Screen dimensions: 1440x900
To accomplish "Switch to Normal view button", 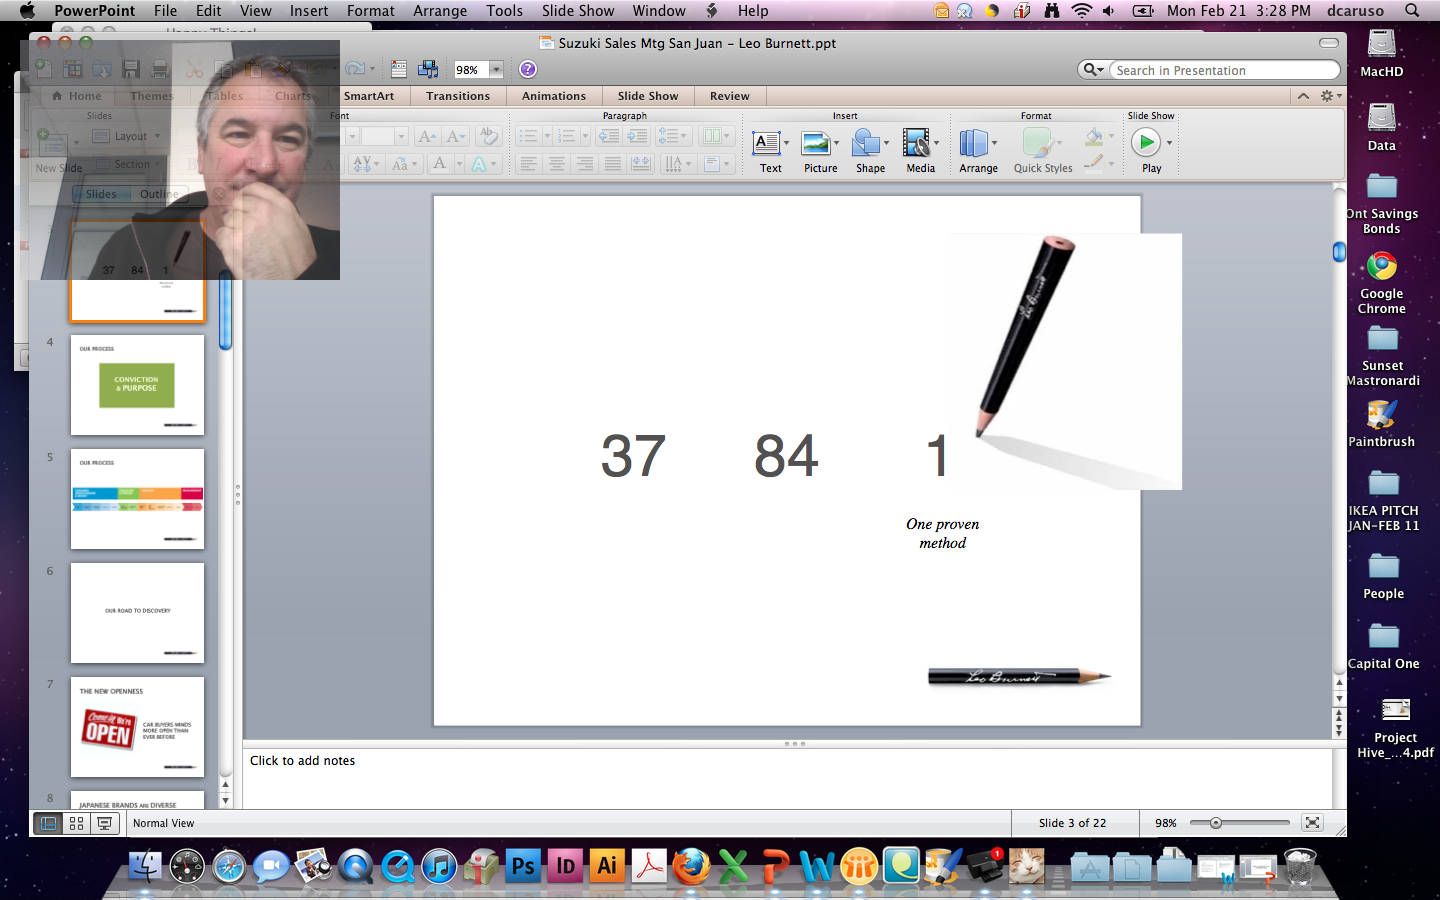I will coord(48,823).
